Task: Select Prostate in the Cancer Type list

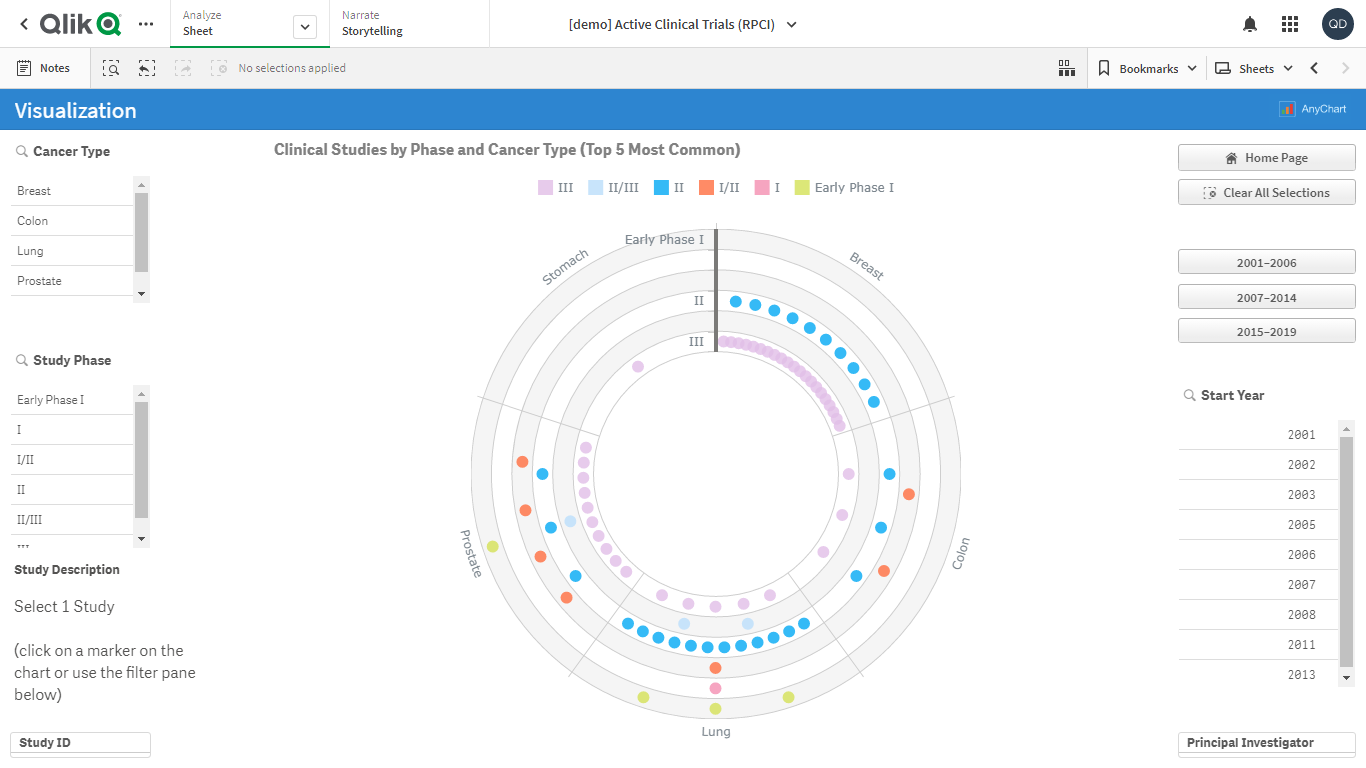Action: (38, 281)
